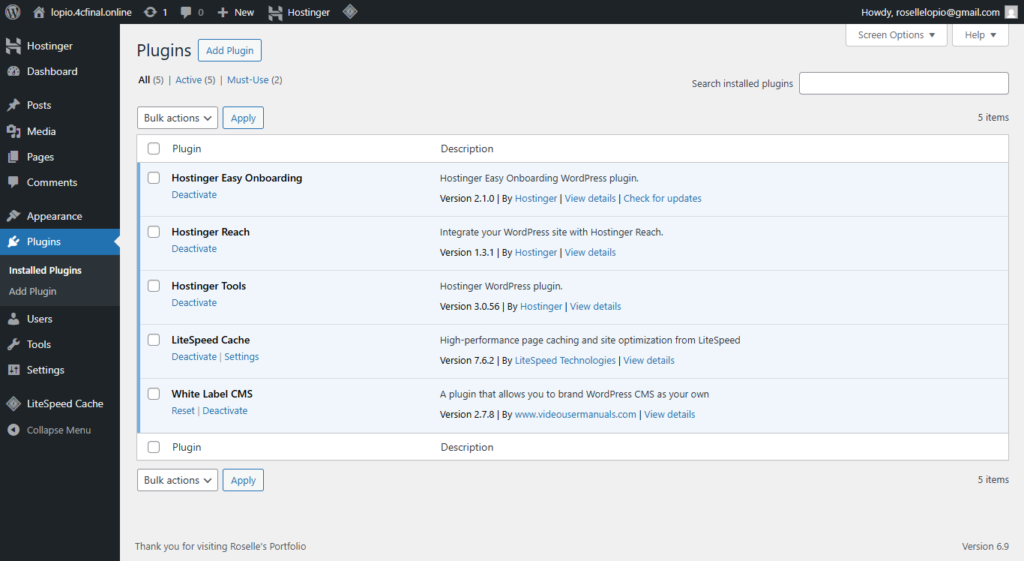Open the top Bulk actions dropdown

177,118
